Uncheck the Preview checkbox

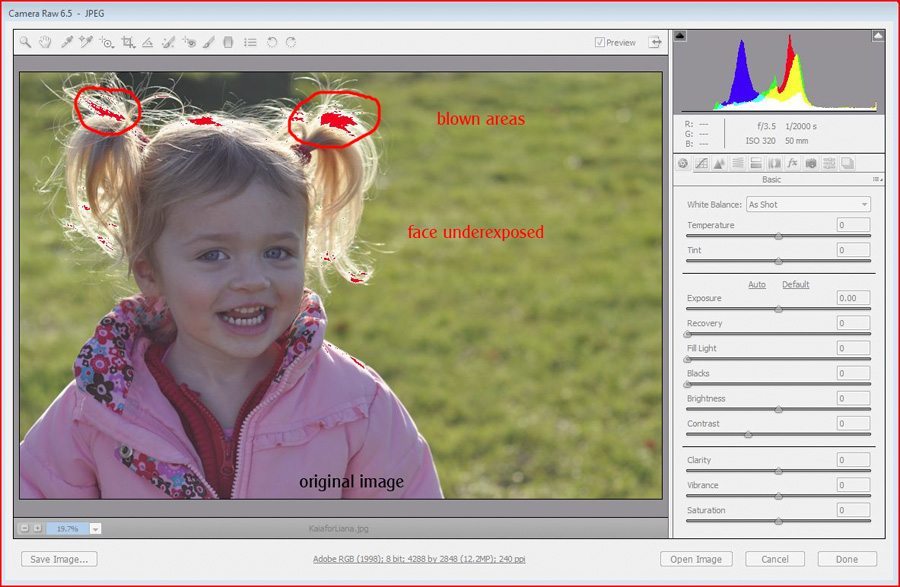pos(600,42)
